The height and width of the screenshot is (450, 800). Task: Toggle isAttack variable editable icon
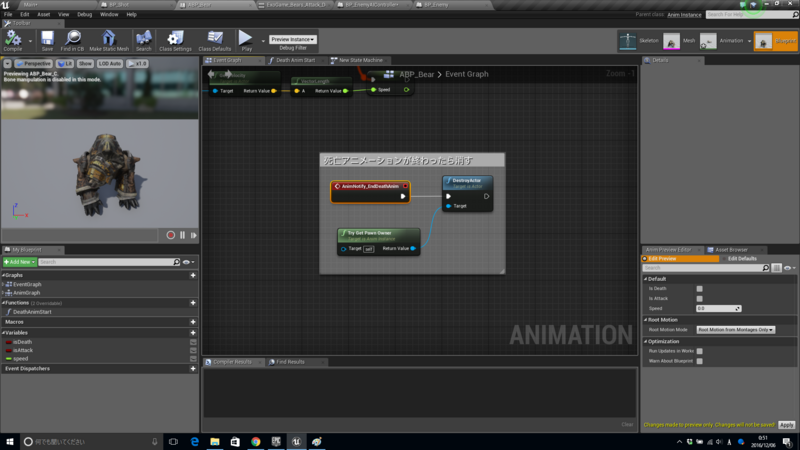tap(193, 351)
